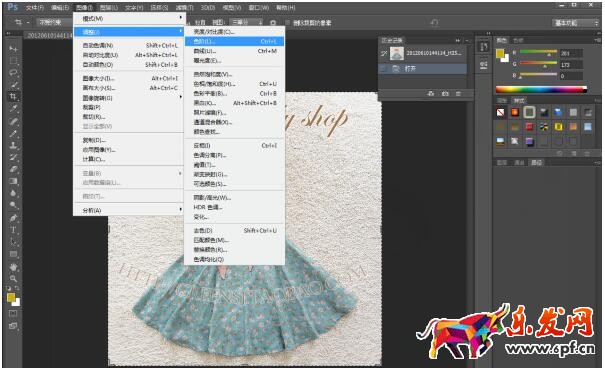Choose 图像大小(I) Image Size item
Viewport: 605px width, 369px height.
pyautogui.click(x=128, y=78)
